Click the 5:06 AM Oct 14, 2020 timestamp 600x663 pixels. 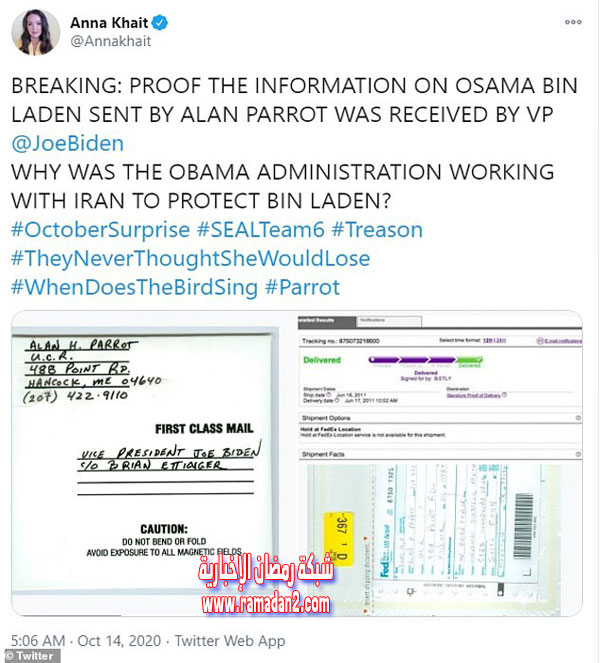(x=86, y=641)
